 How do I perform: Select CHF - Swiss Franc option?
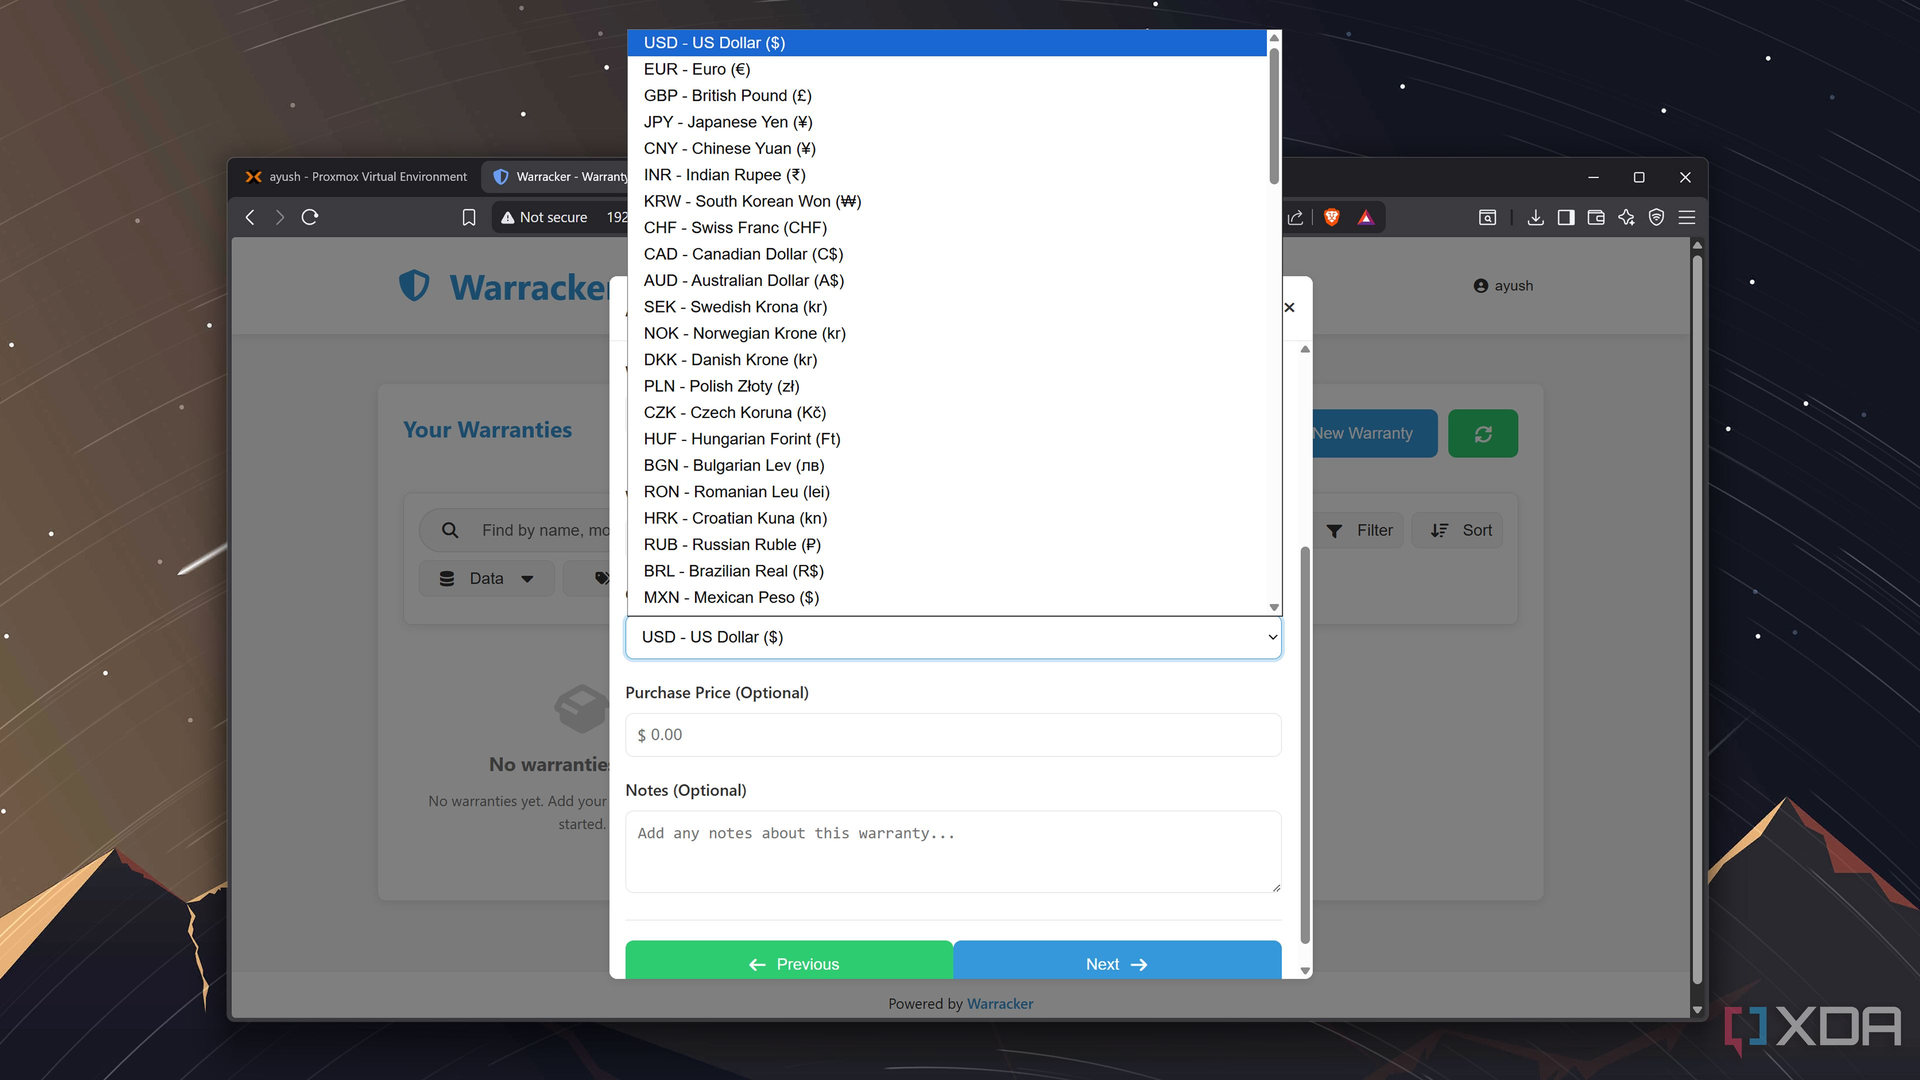coord(947,228)
